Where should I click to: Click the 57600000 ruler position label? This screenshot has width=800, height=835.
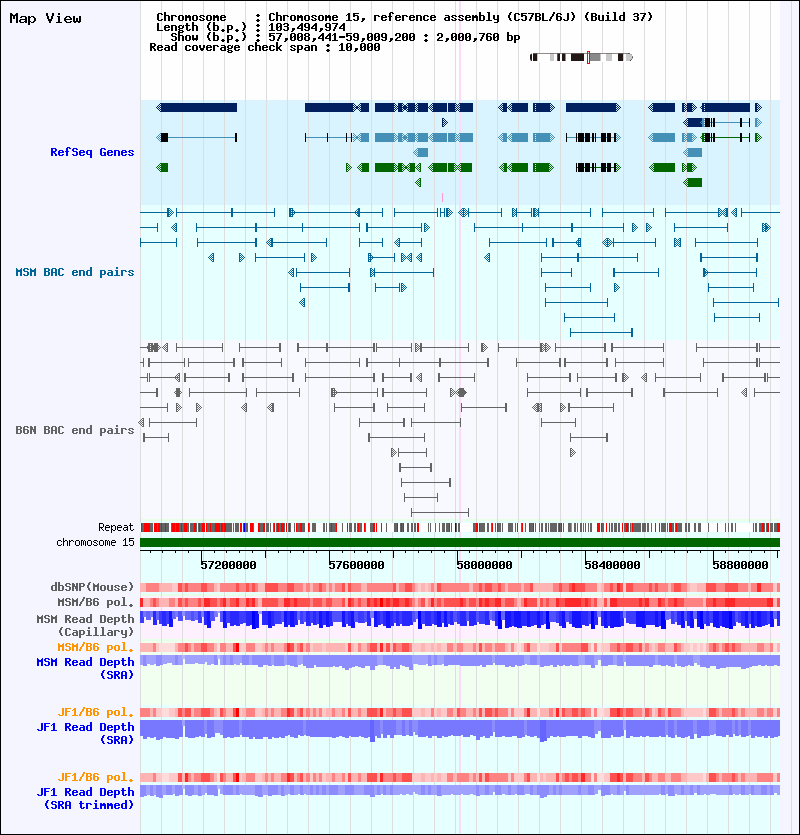356,565
